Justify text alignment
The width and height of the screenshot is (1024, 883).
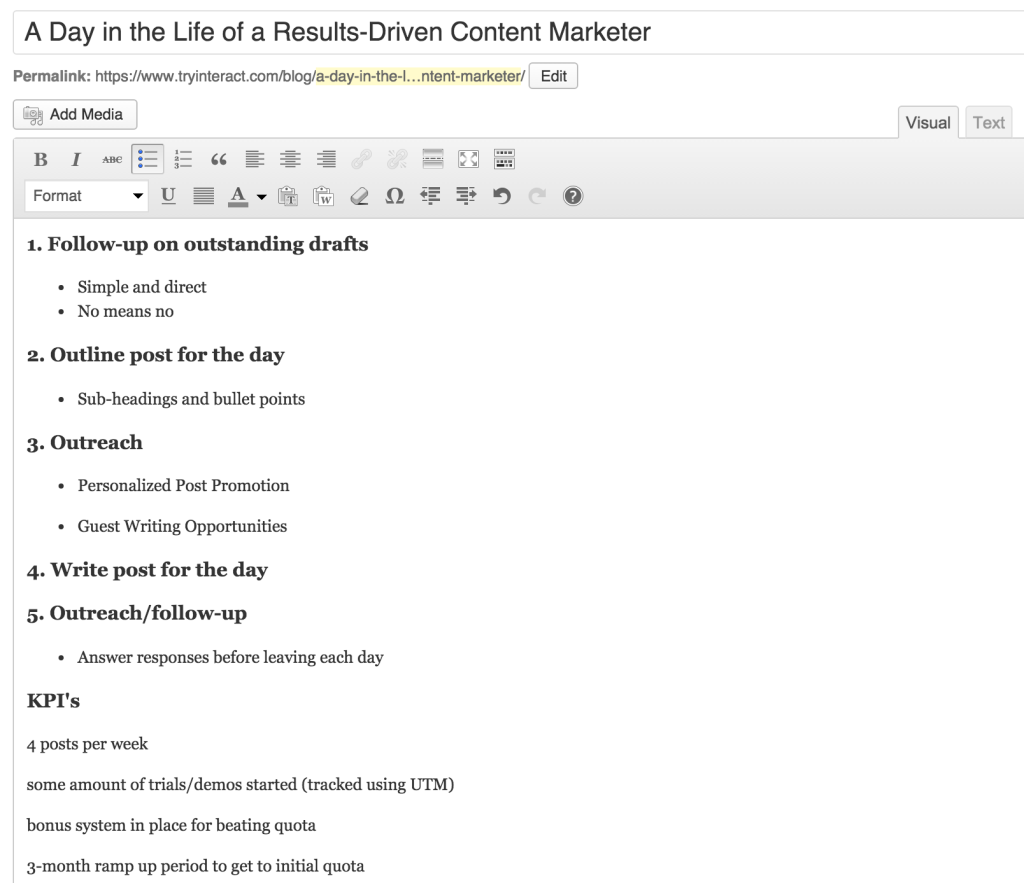point(204,196)
